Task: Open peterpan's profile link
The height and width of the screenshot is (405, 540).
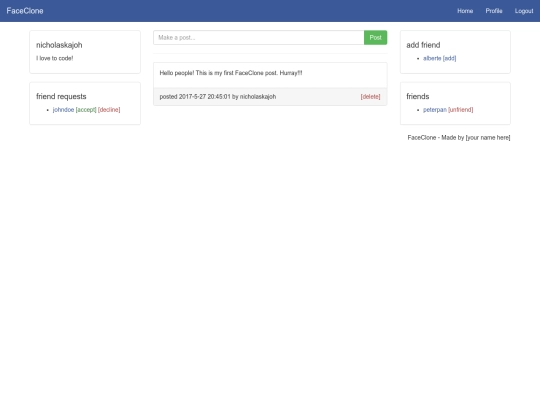Action: pos(435,110)
